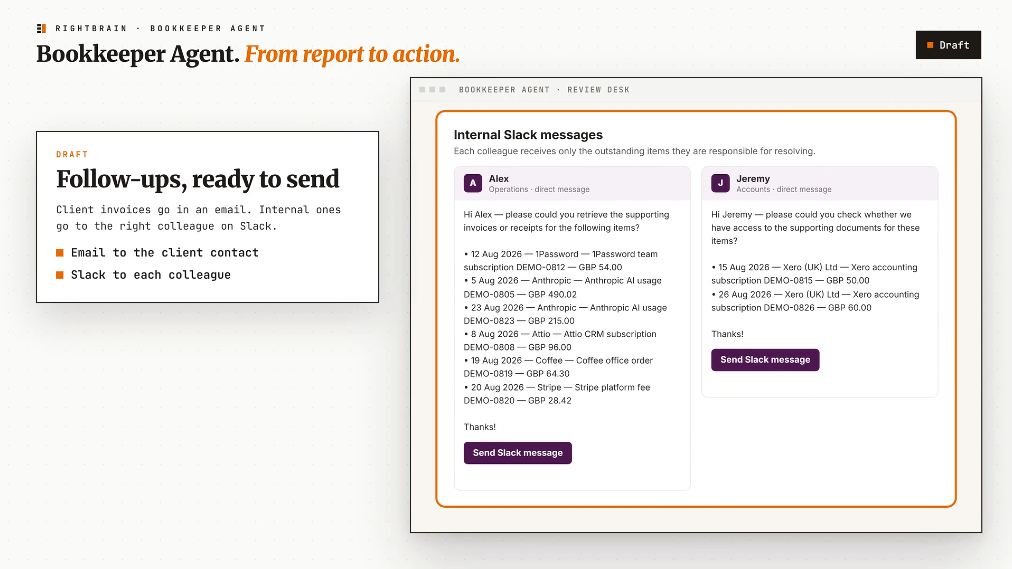Click the Xero DEMO-0815 GBP 50.00 item
The height and width of the screenshot is (569, 1012).
815,274
